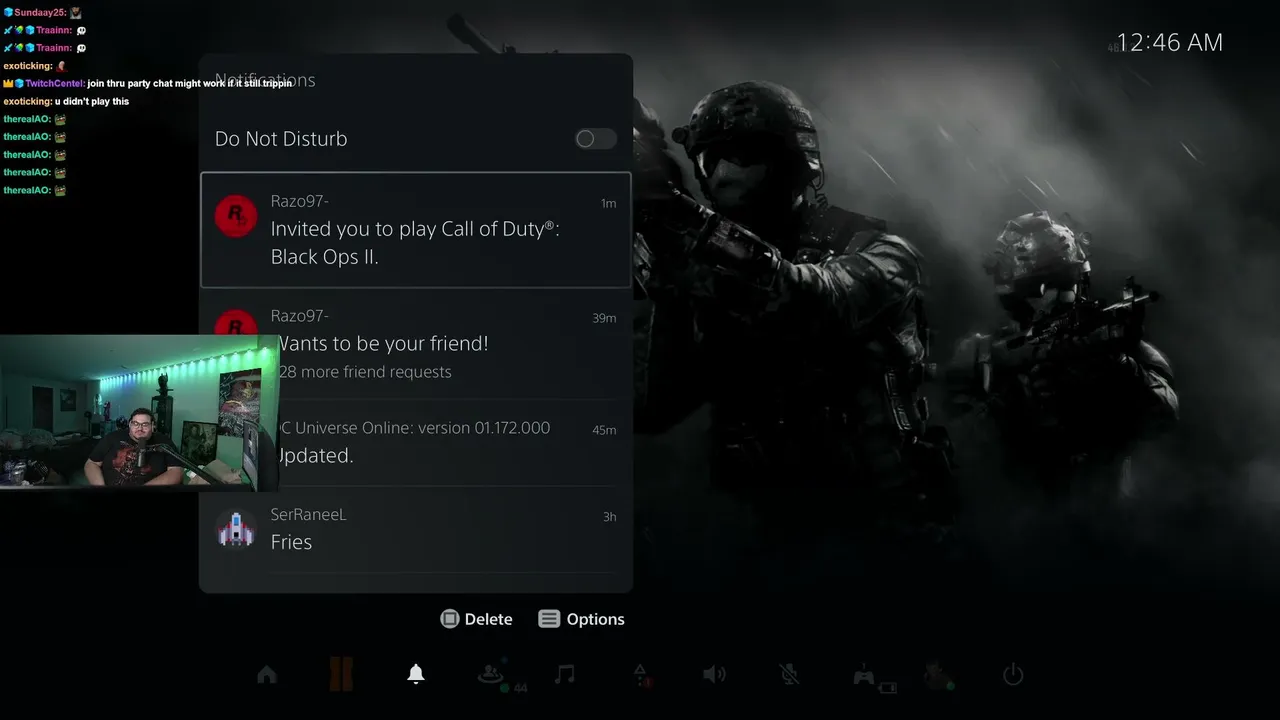Click the streamer webcam overlay

pos(139,413)
